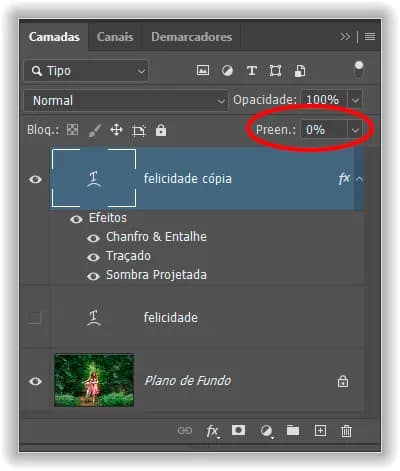Collapse effects list of felicidade cópia
This screenshot has height=471, width=400.
click(359, 179)
